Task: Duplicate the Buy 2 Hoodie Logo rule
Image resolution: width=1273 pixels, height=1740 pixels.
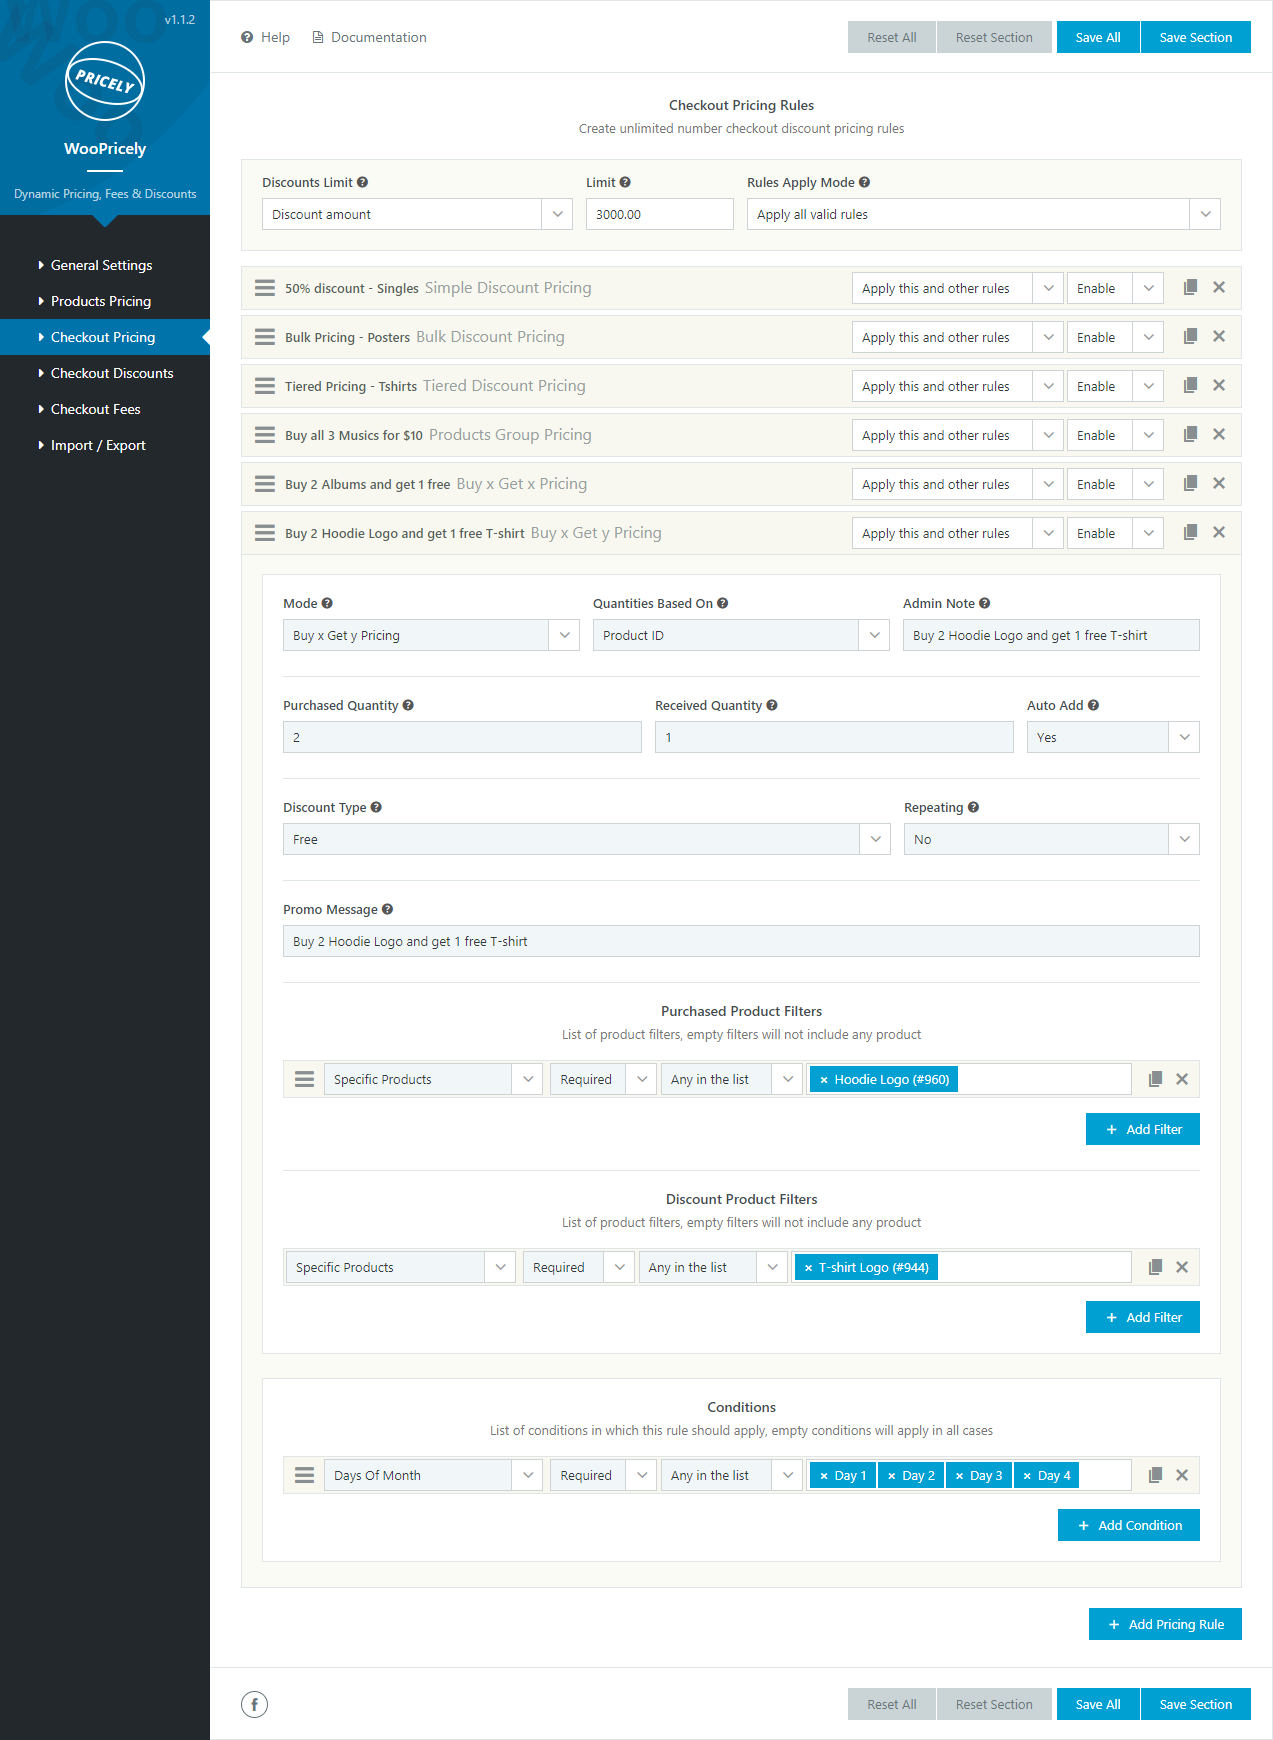Action: (x=1190, y=533)
